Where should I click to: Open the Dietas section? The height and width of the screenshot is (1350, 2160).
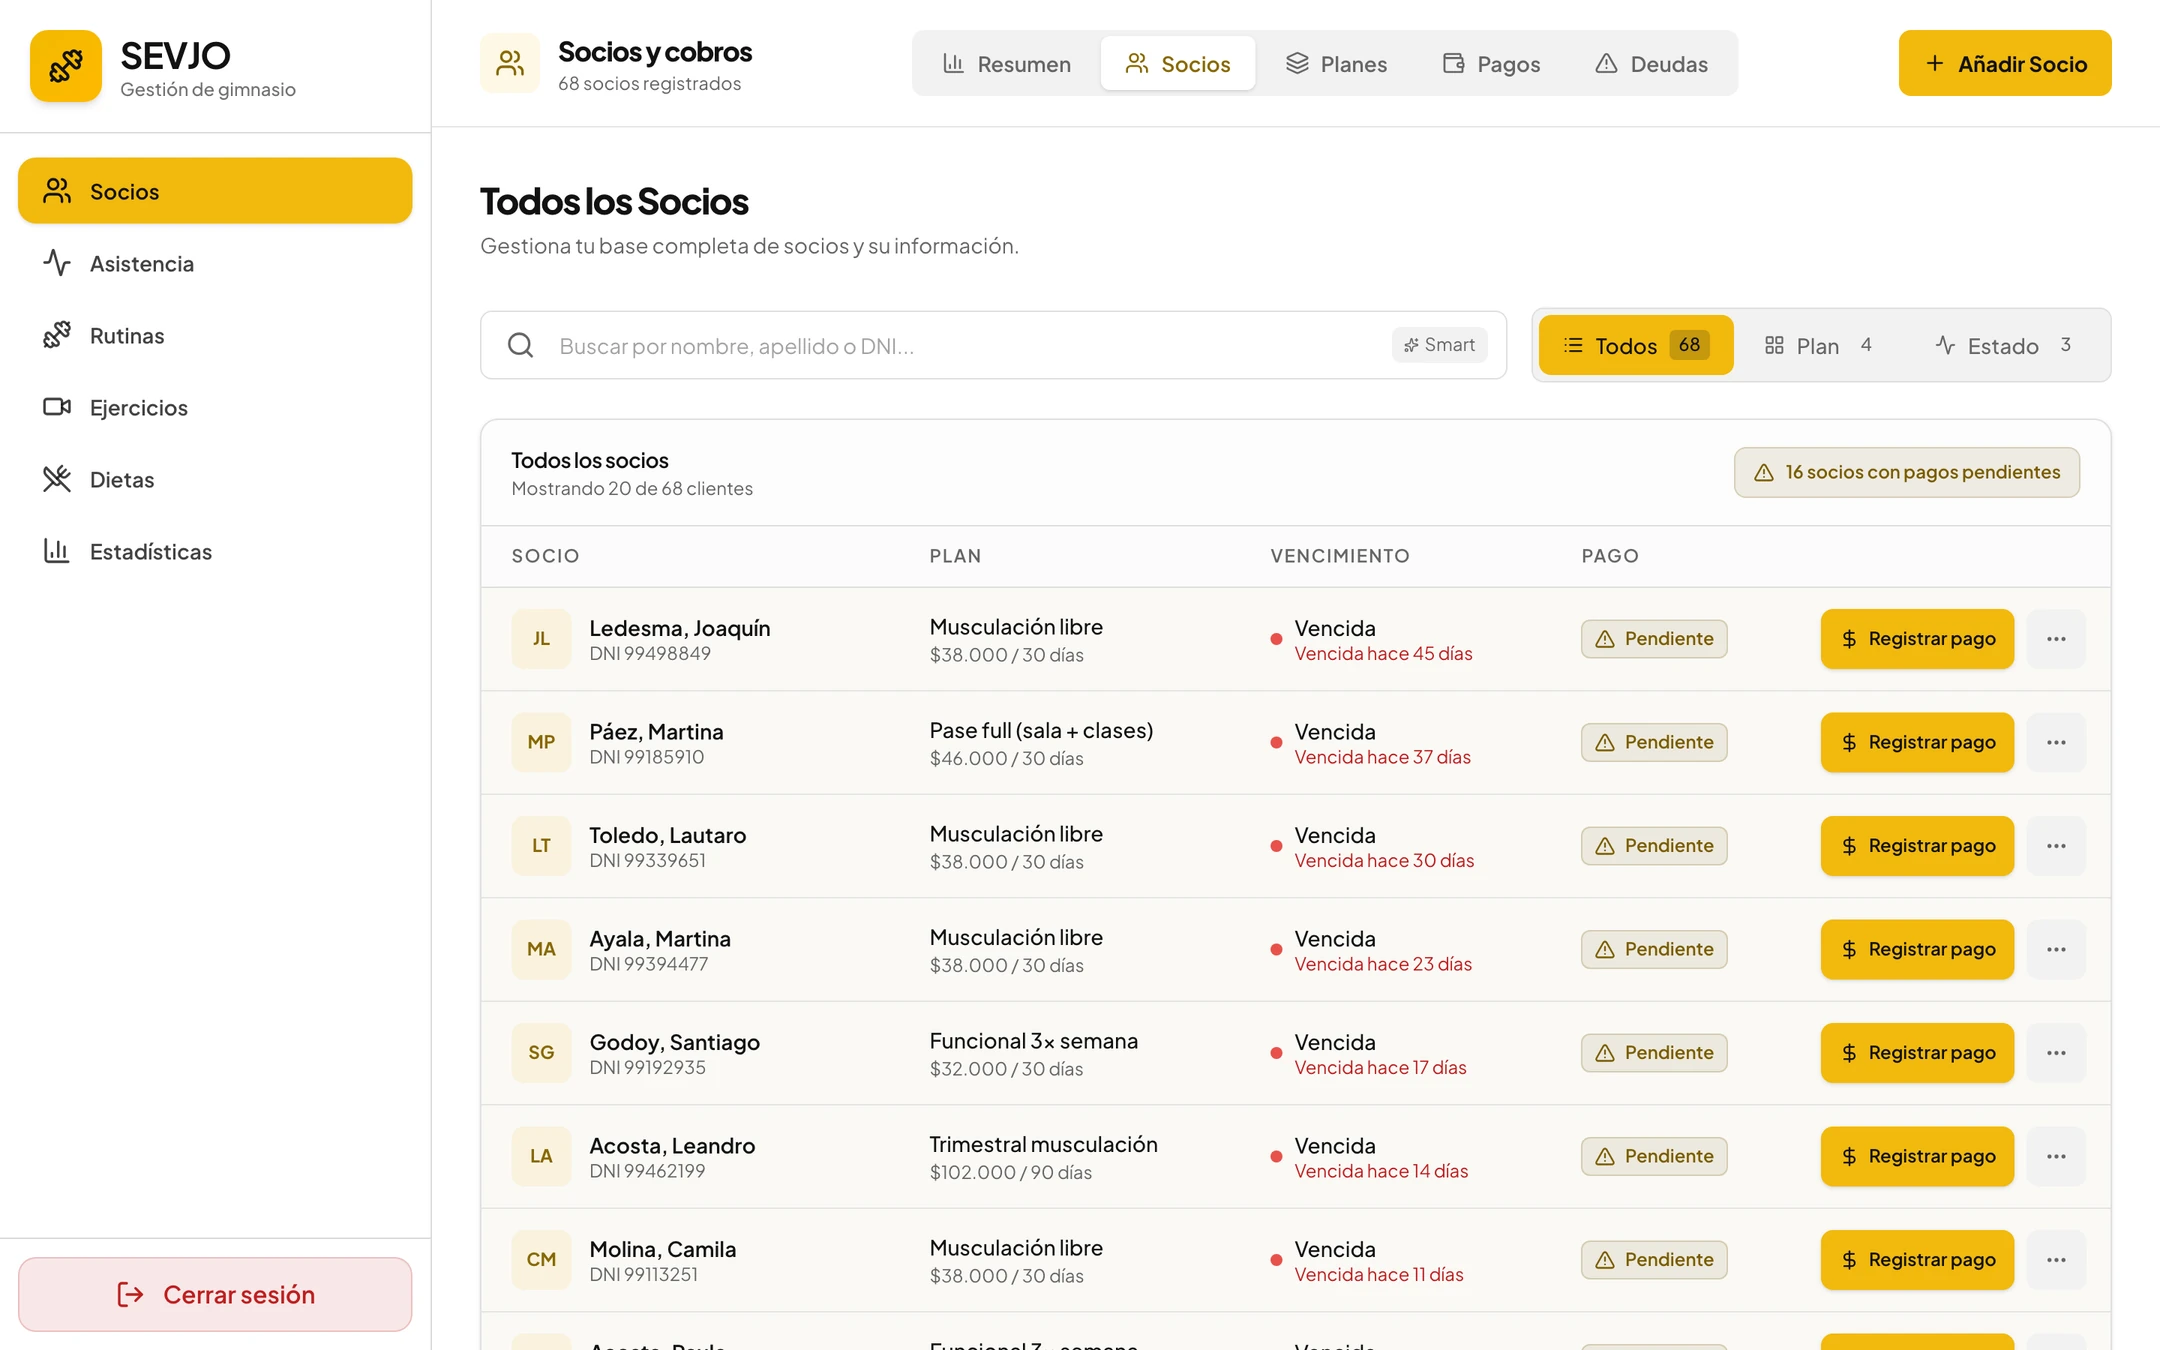215,479
